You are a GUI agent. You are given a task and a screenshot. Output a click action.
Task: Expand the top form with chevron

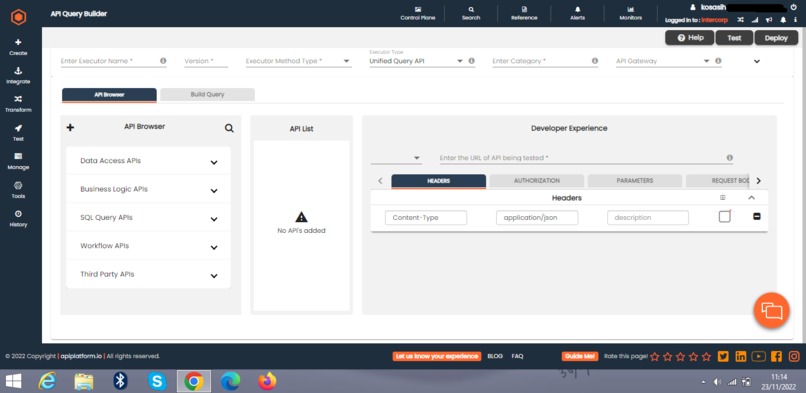click(x=757, y=61)
